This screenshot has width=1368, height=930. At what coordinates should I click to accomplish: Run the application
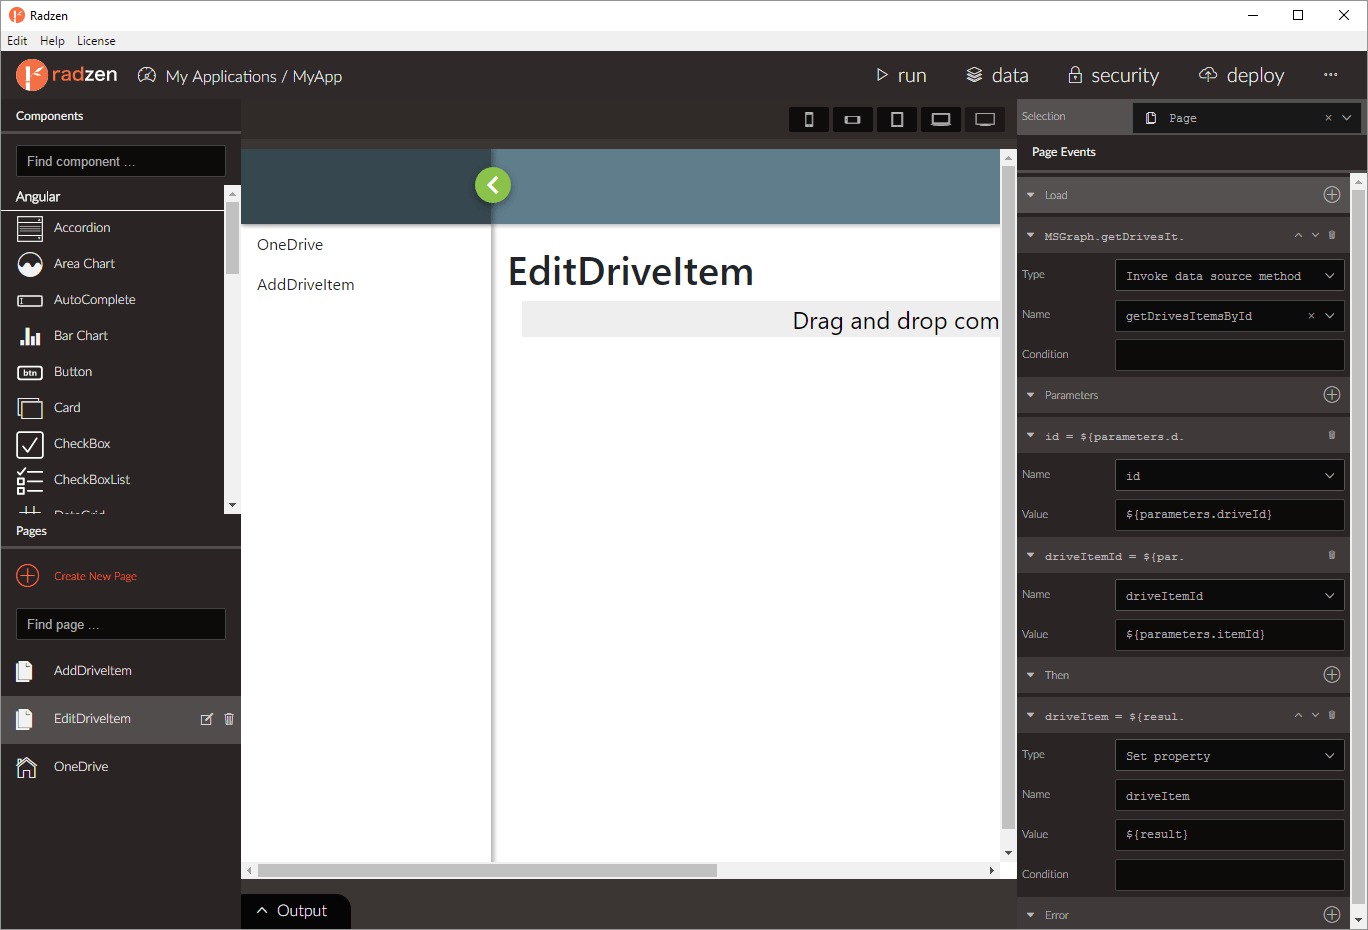point(901,75)
